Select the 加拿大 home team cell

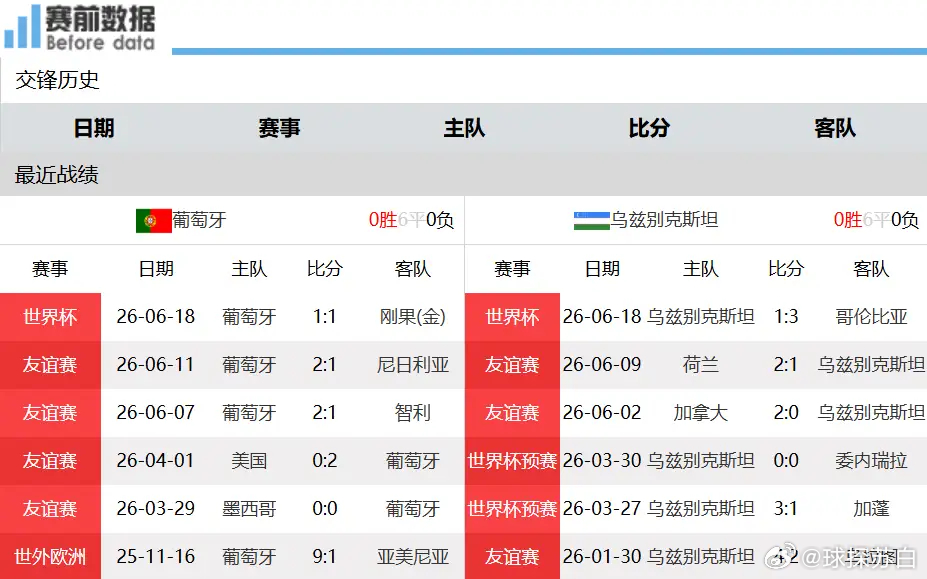click(x=701, y=413)
